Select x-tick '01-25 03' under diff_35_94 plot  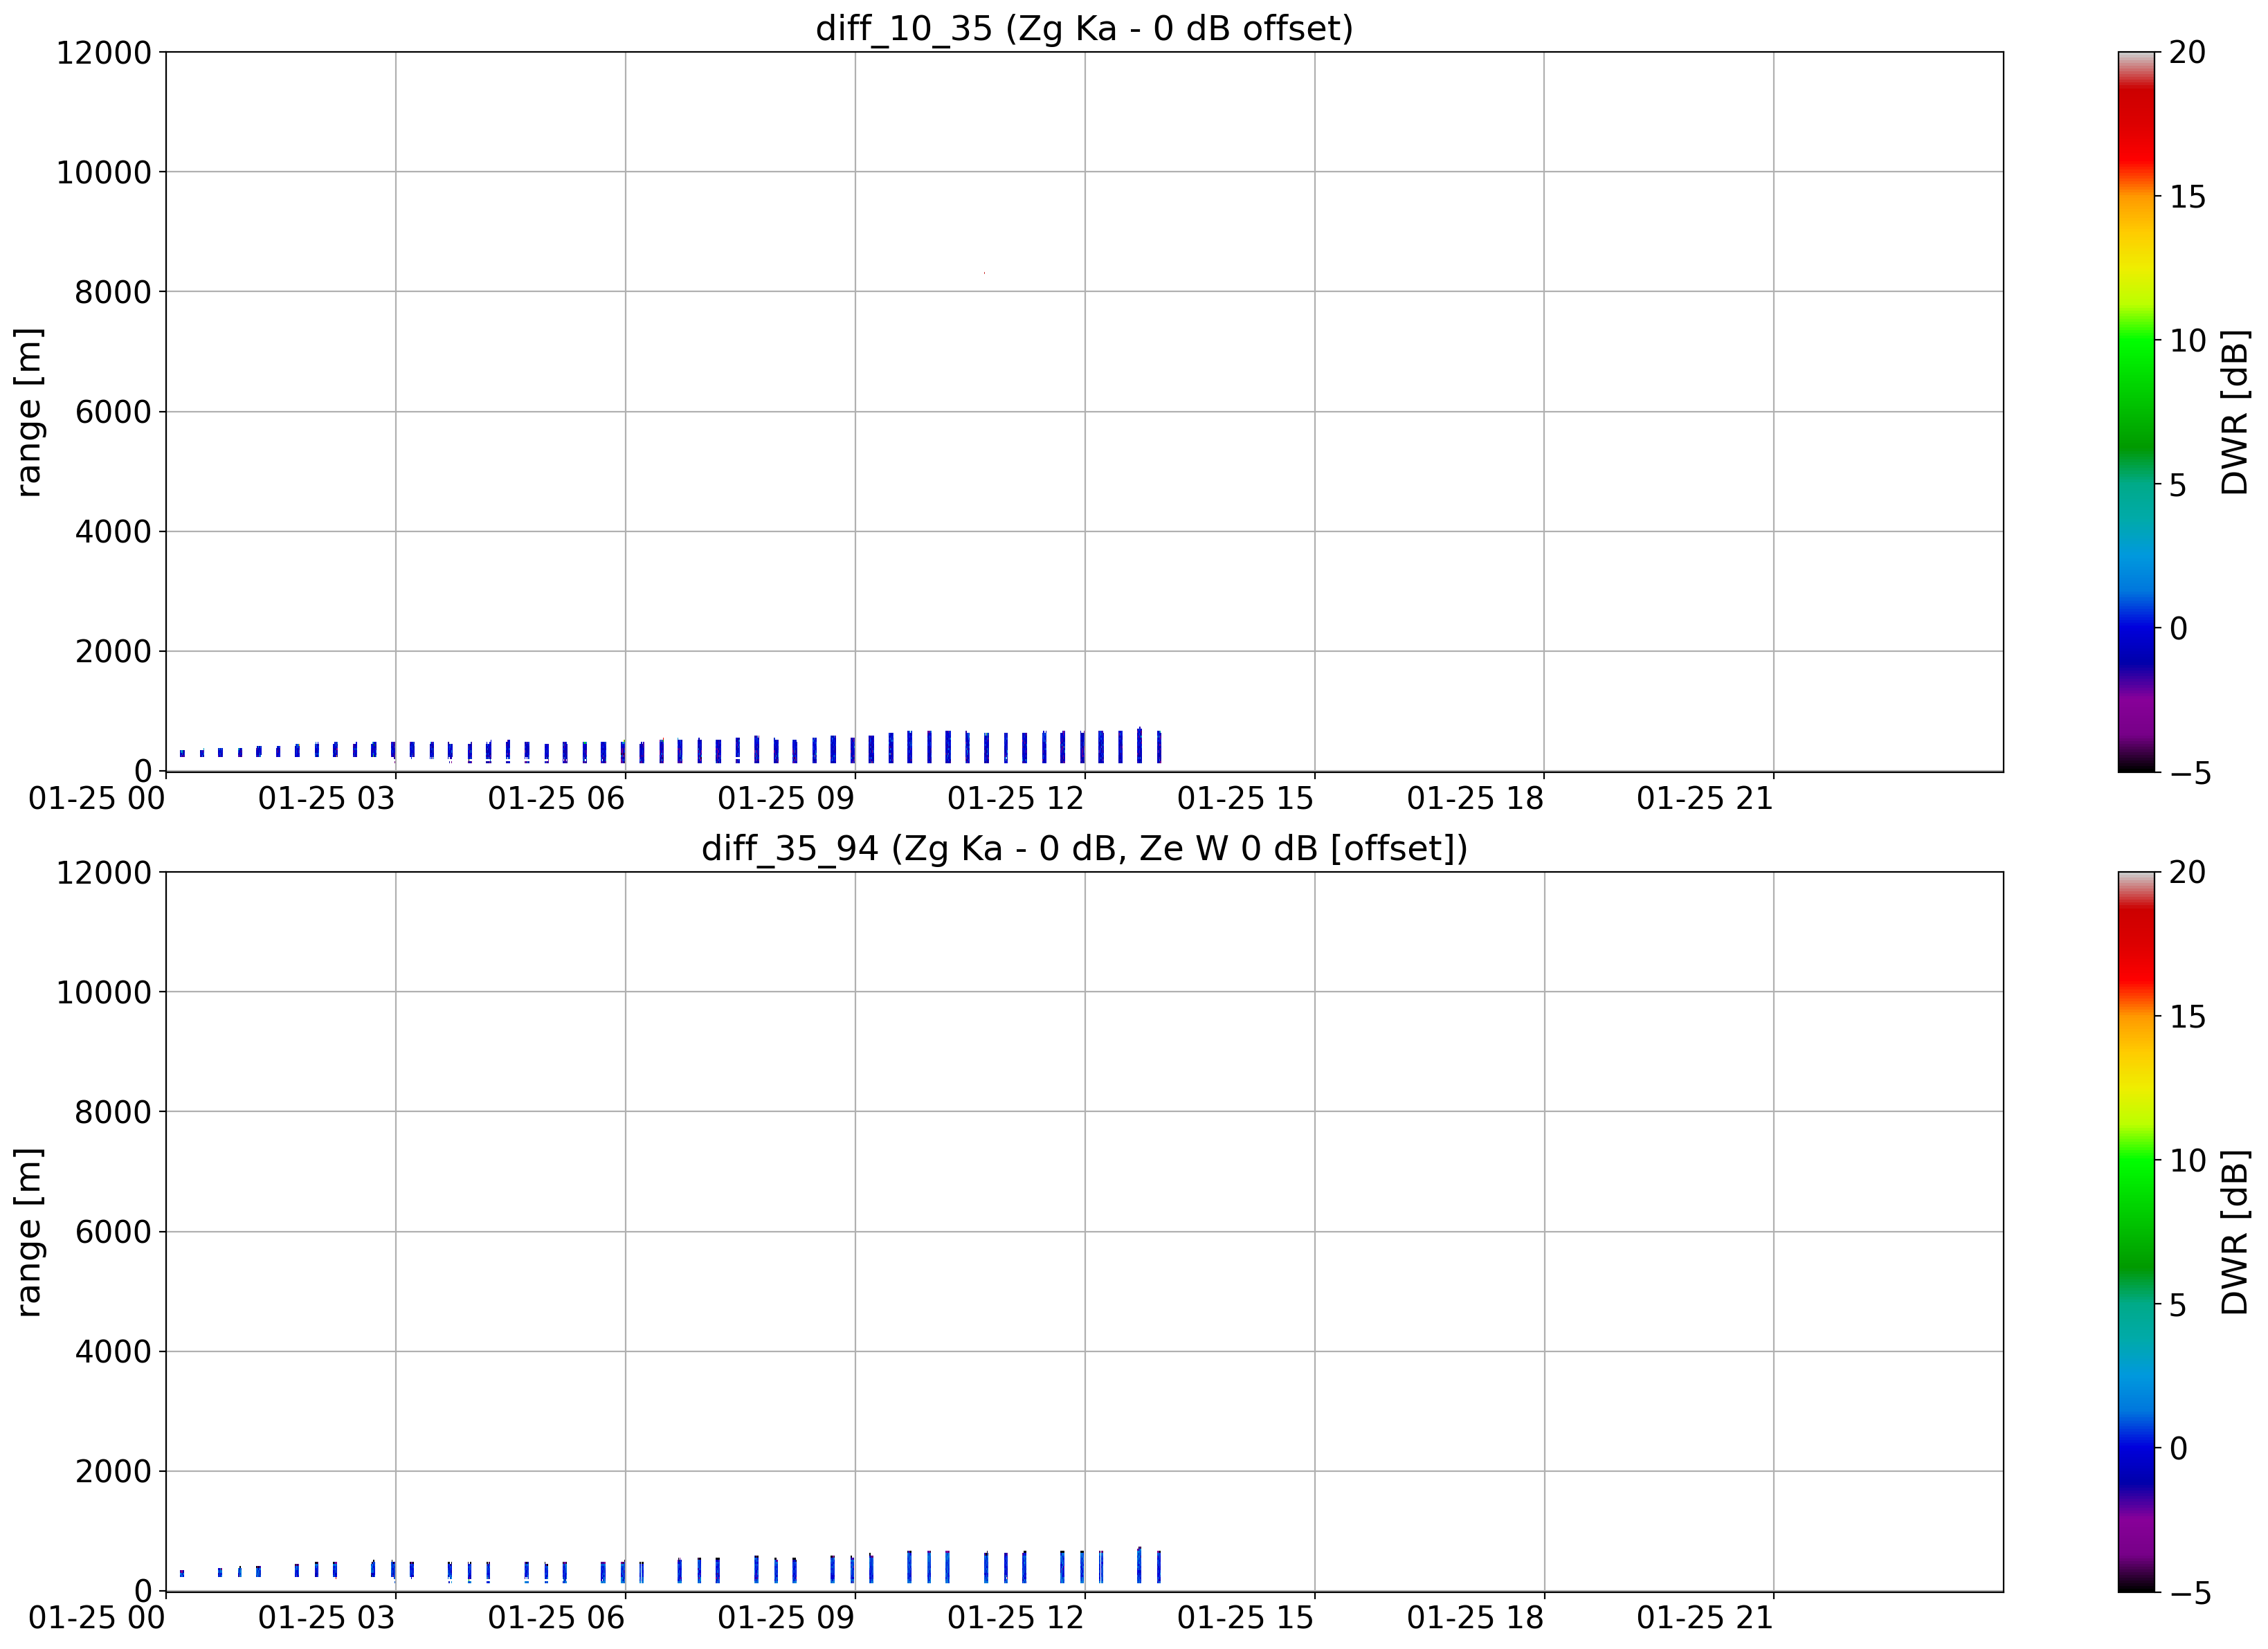pos(327,1618)
